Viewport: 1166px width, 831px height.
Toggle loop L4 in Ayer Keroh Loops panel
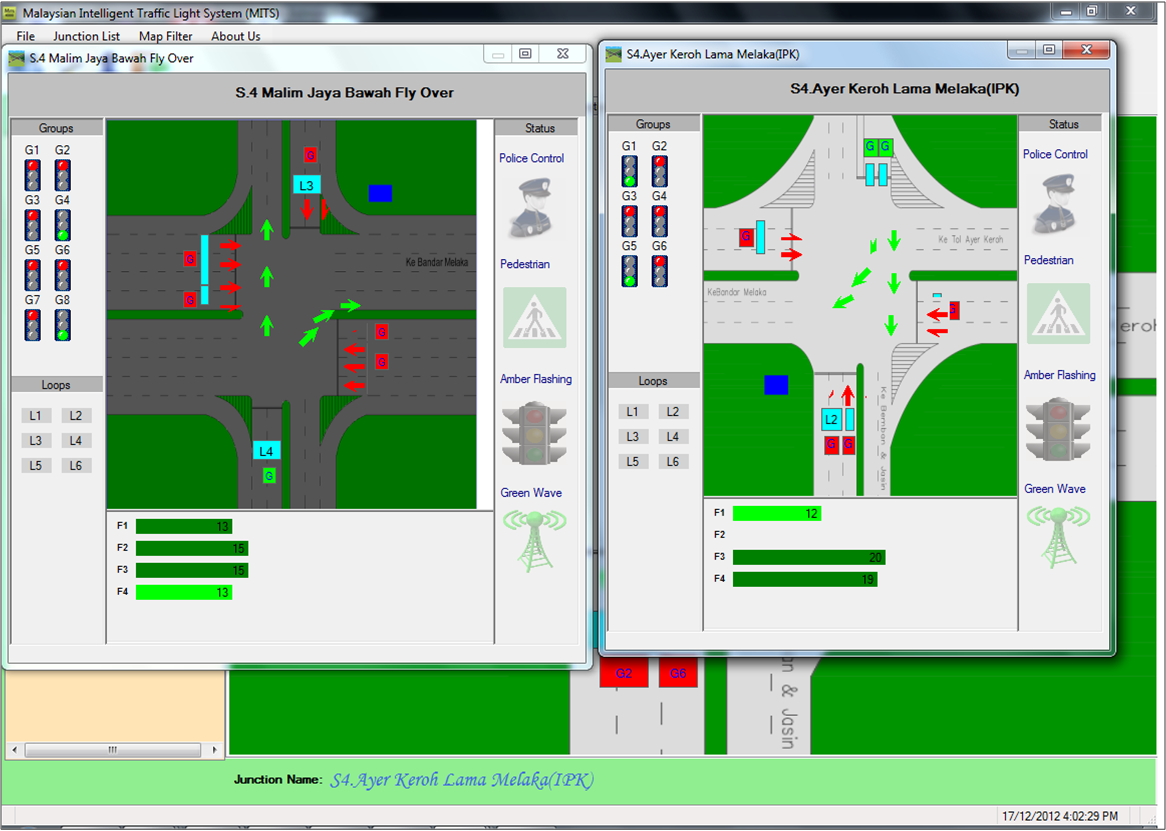[x=673, y=436]
